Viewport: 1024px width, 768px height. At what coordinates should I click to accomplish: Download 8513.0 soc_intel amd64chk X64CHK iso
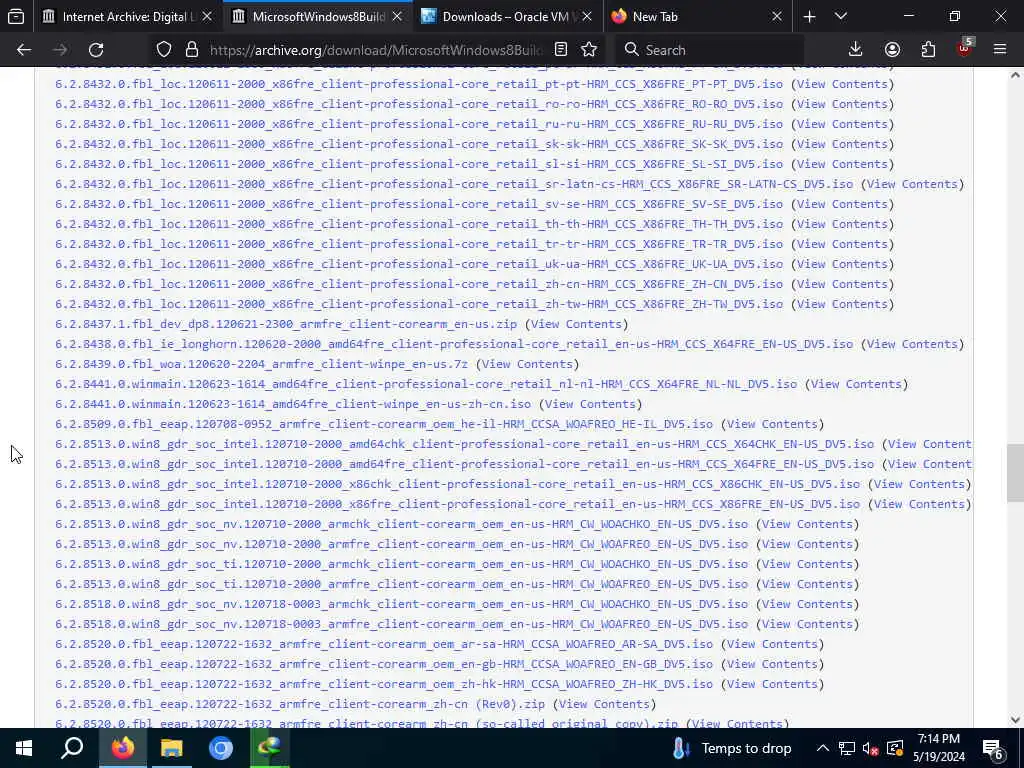(x=464, y=444)
